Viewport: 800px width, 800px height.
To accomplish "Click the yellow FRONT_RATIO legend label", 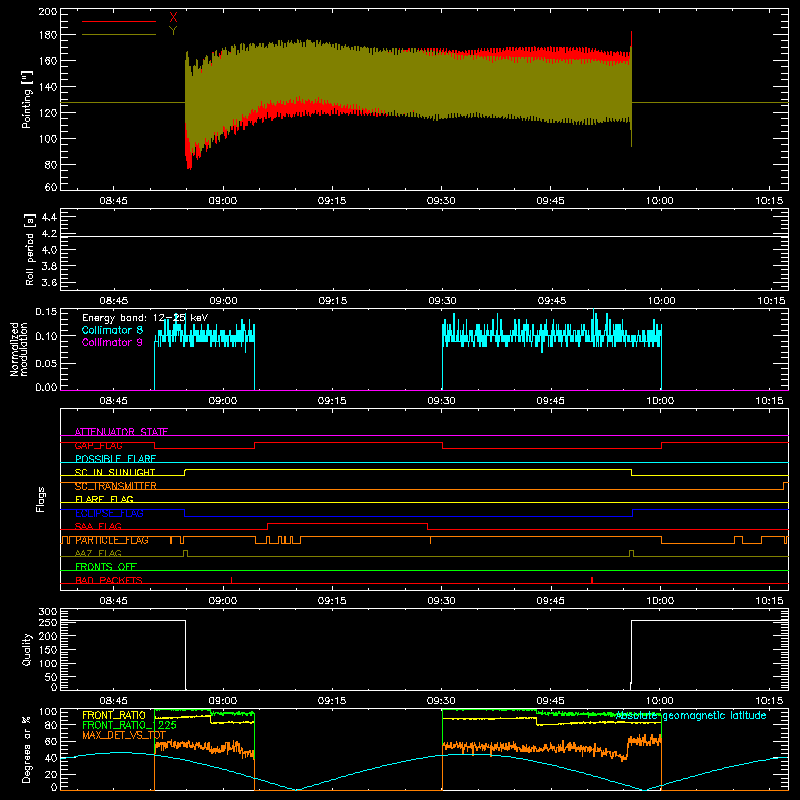I will tap(114, 715).
